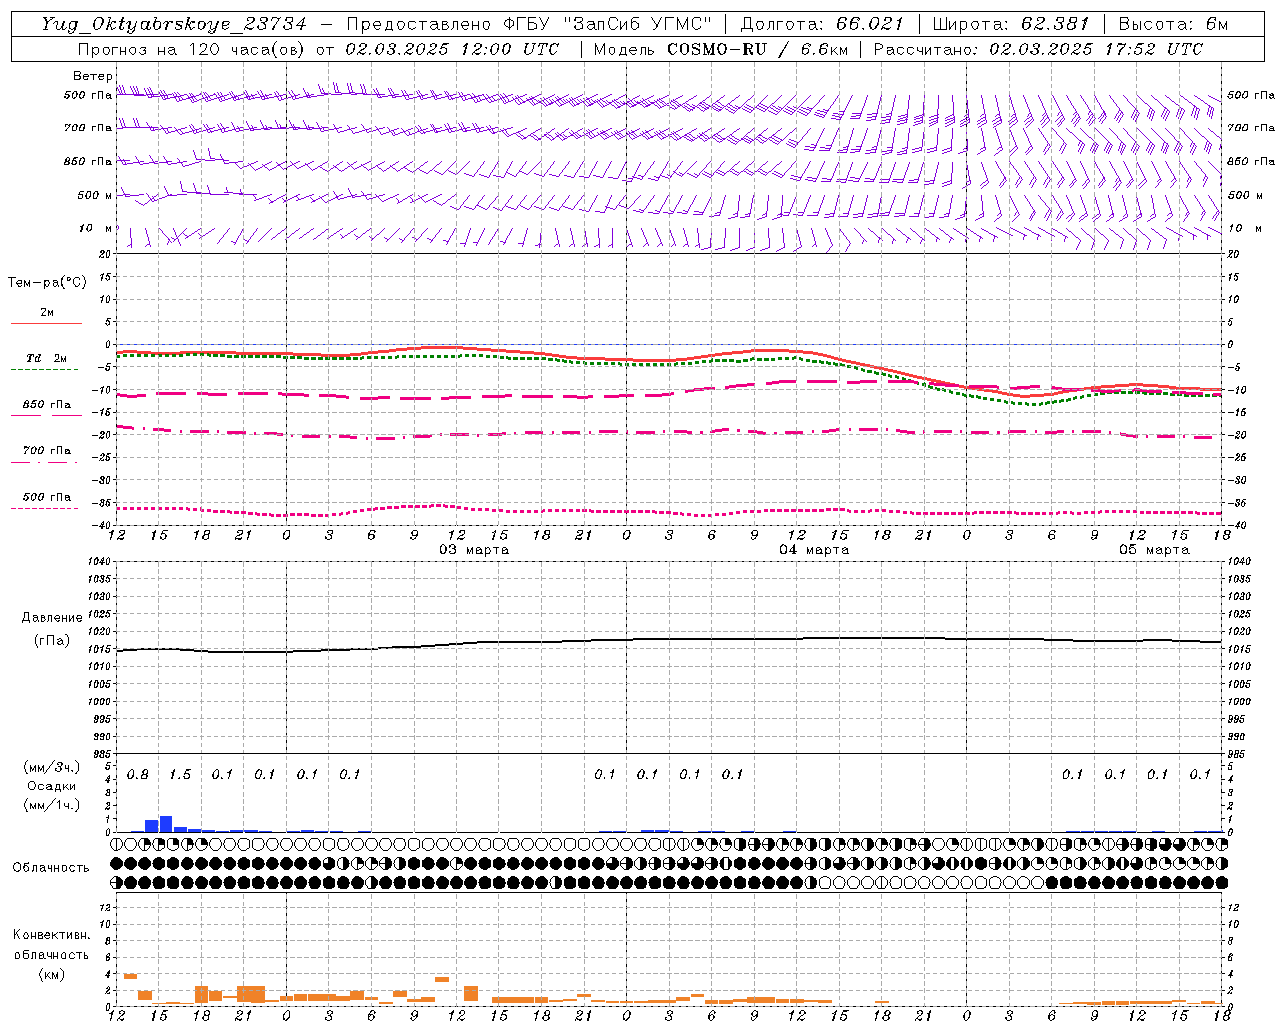
Task: Click the forecast text Прогноз на 120 часа(ов)
Action: pyautogui.click(x=191, y=49)
